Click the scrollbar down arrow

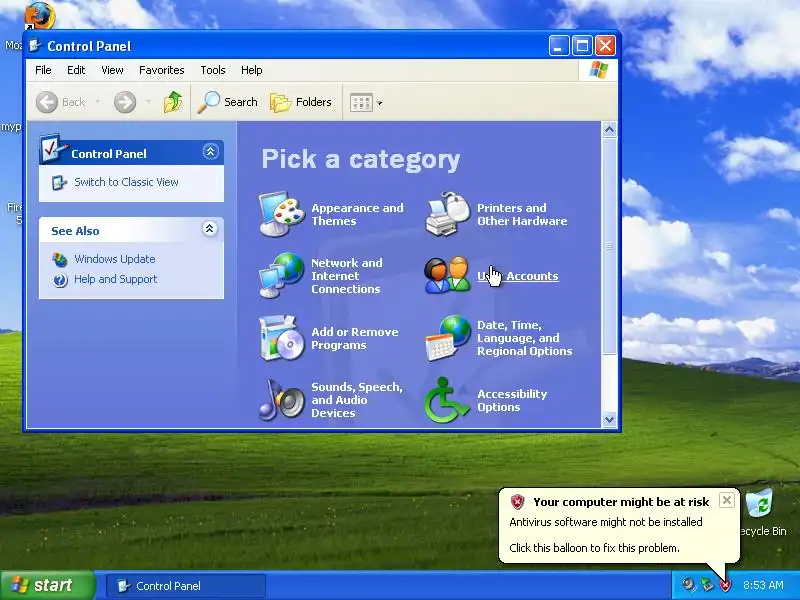point(609,419)
